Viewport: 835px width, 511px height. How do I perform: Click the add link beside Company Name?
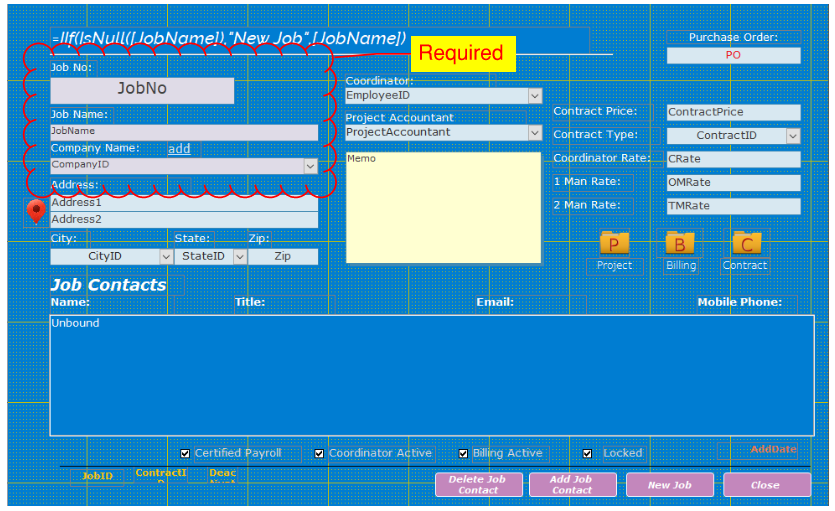pos(179,149)
